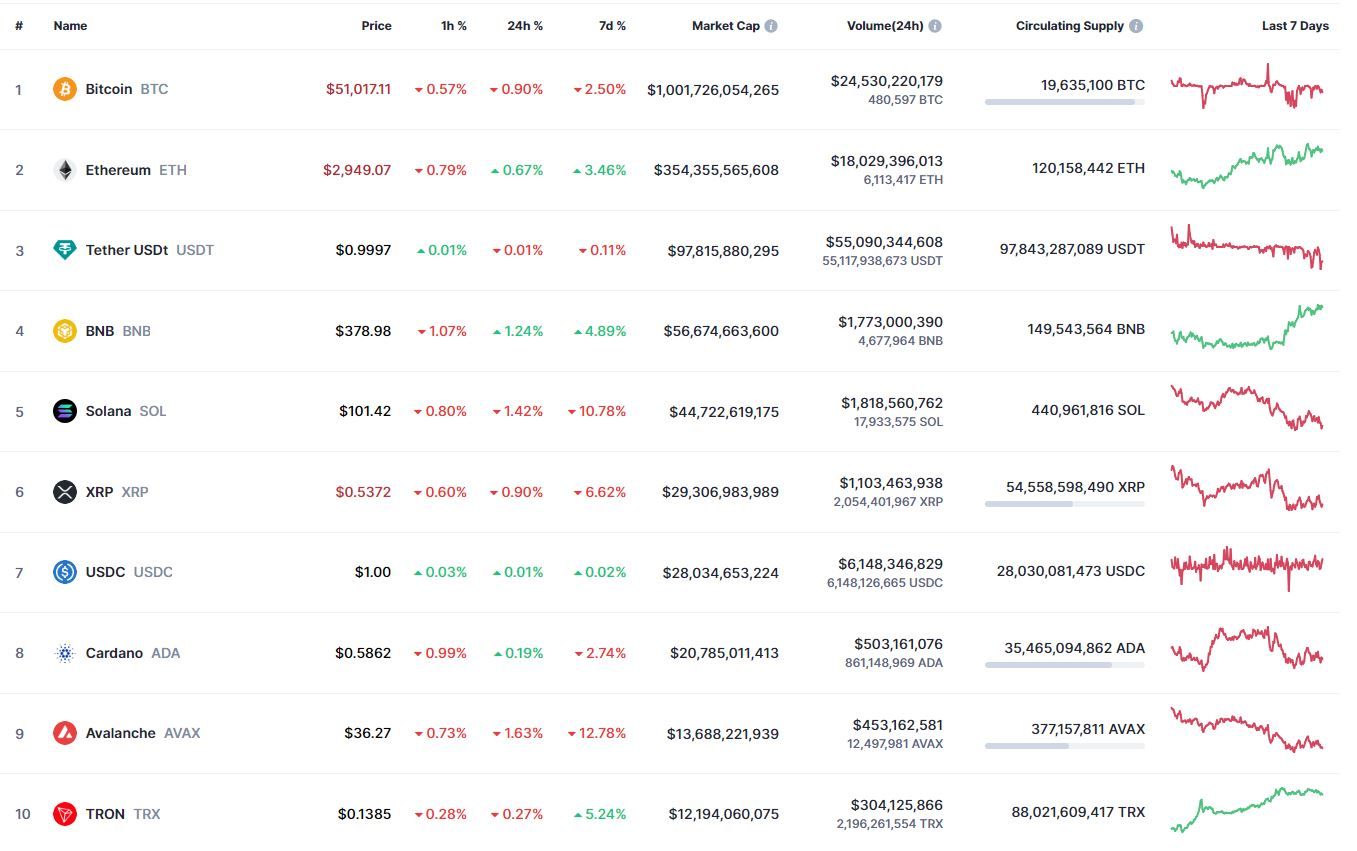The width and height of the screenshot is (1357, 851).
Task: Sort by 24h % column header
Action: coord(525,26)
